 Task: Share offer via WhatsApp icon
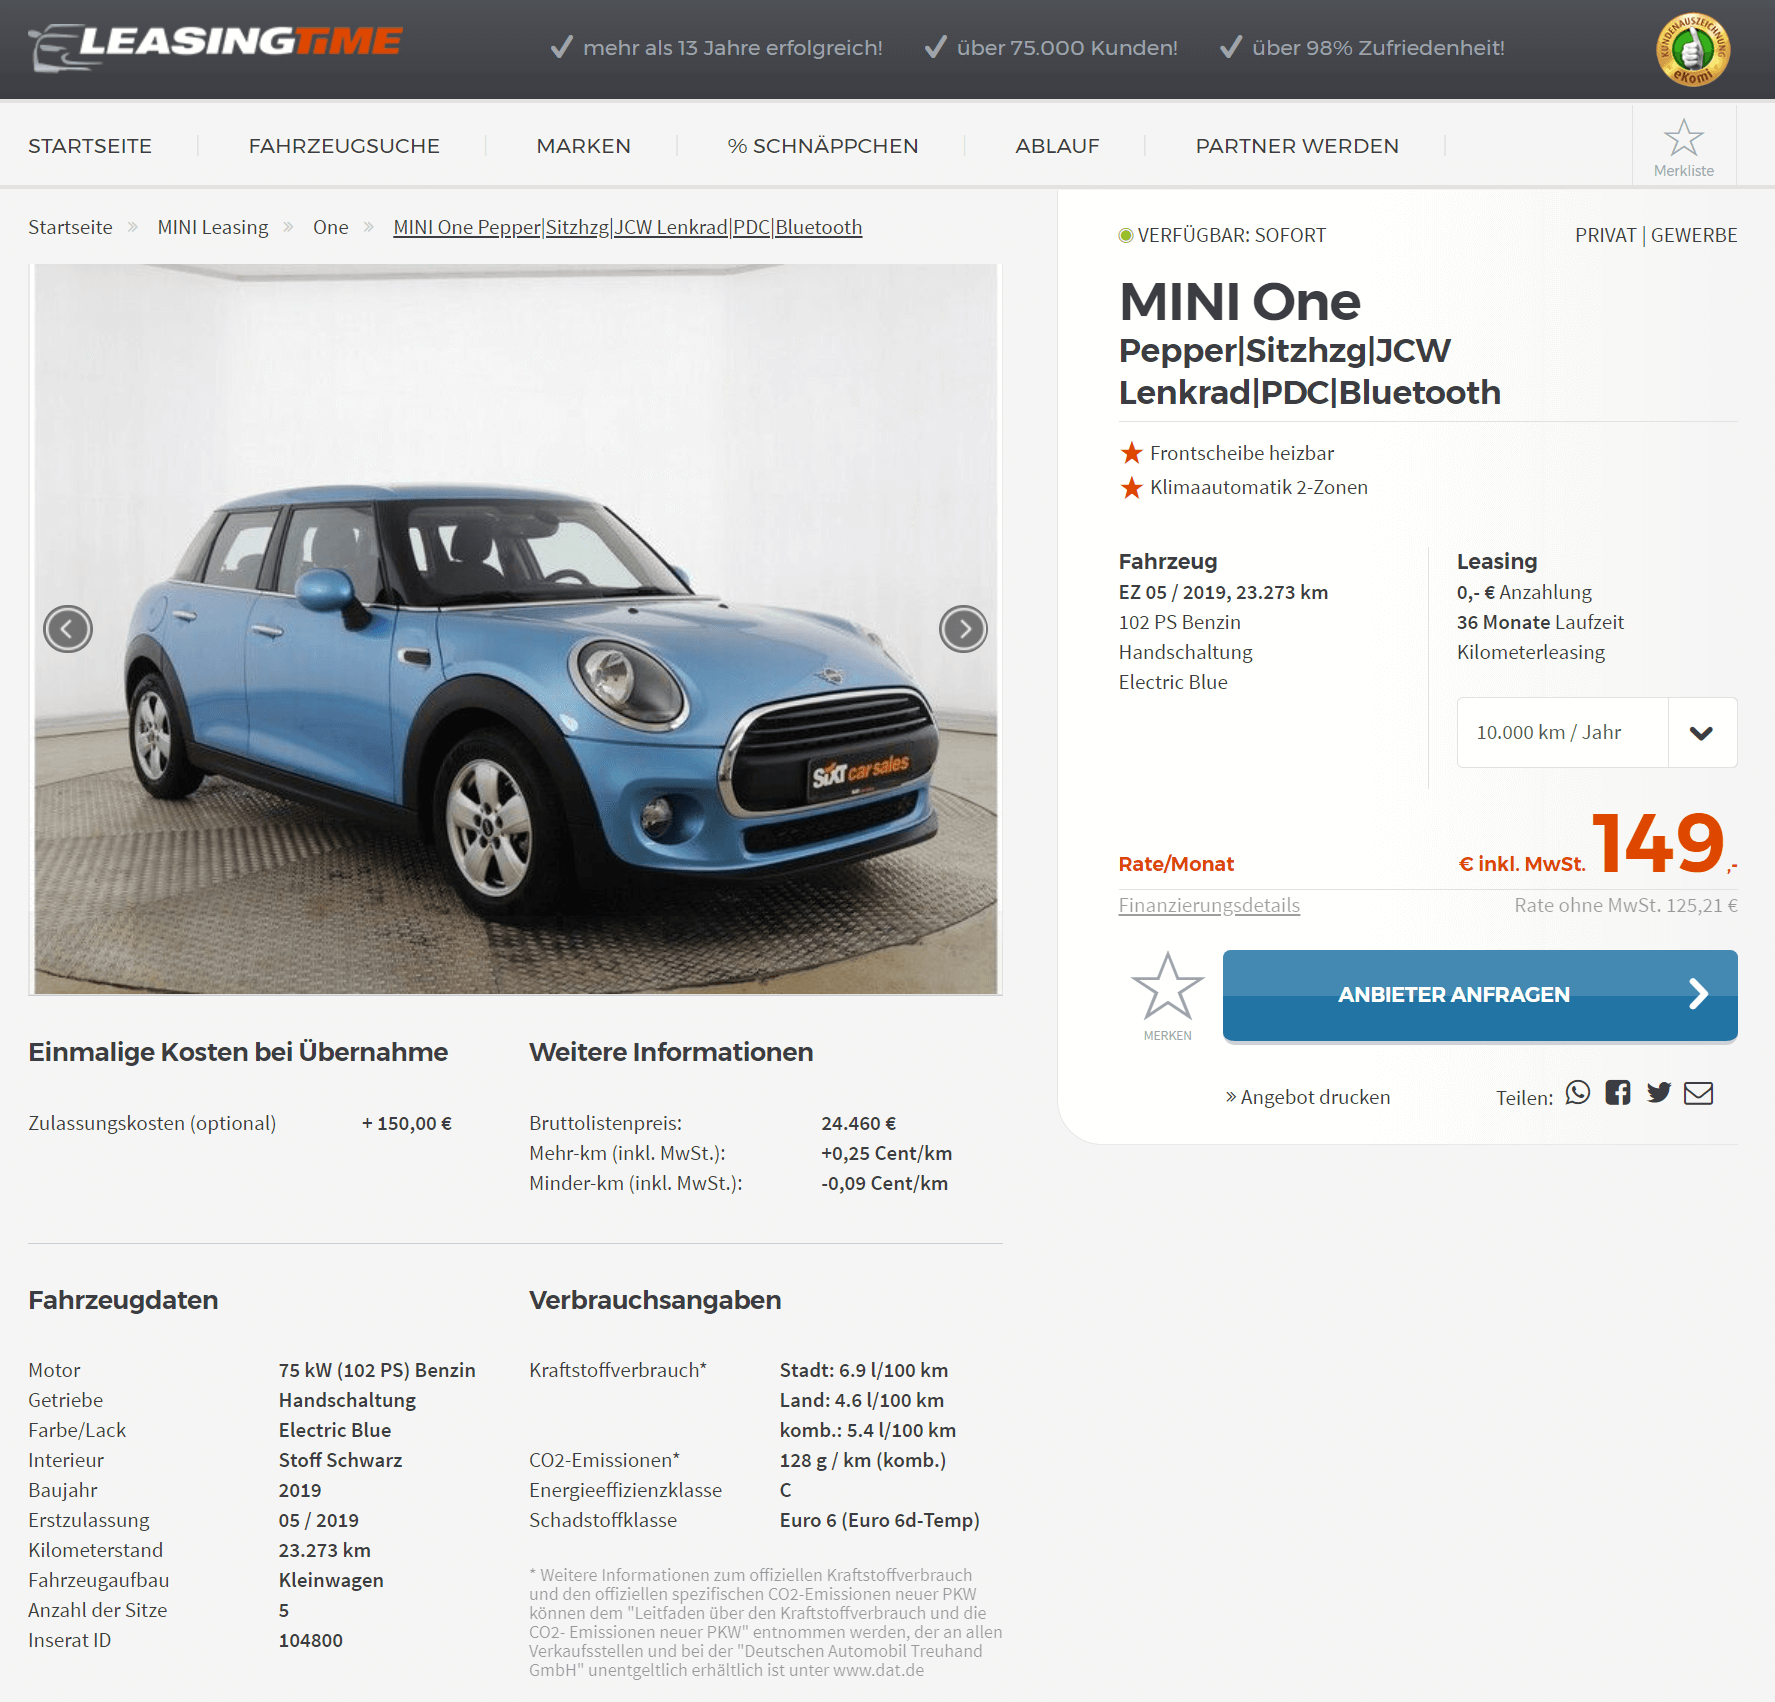[x=1578, y=1093]
